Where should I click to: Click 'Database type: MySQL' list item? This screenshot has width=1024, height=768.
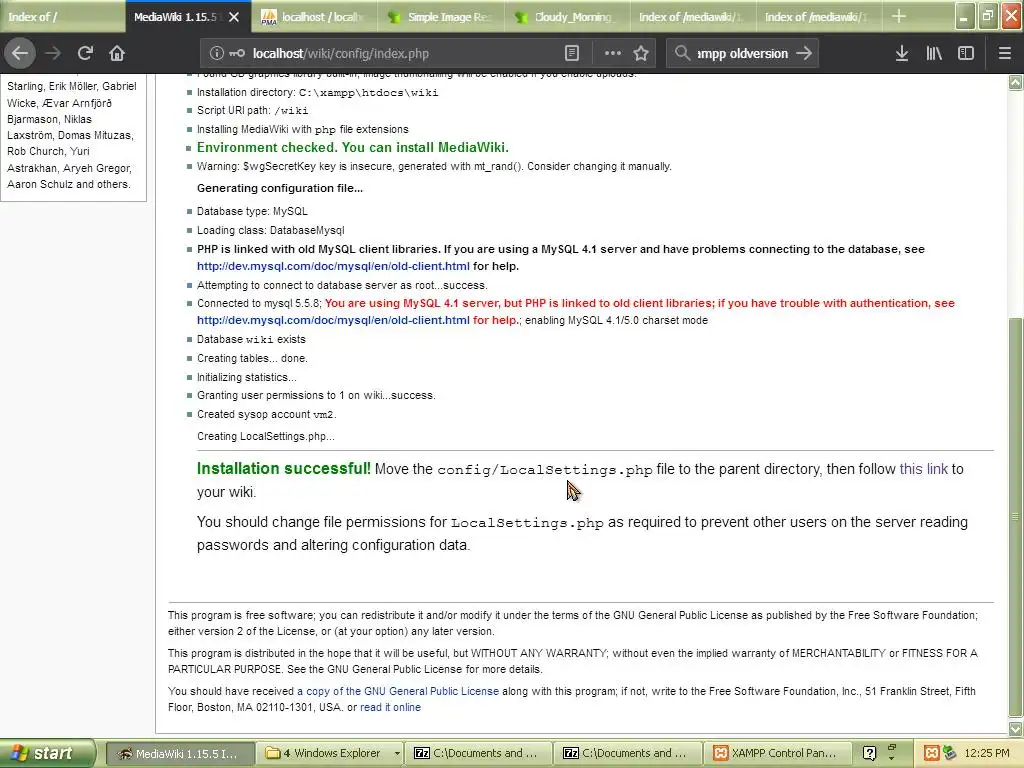click(x=252, y=212)
